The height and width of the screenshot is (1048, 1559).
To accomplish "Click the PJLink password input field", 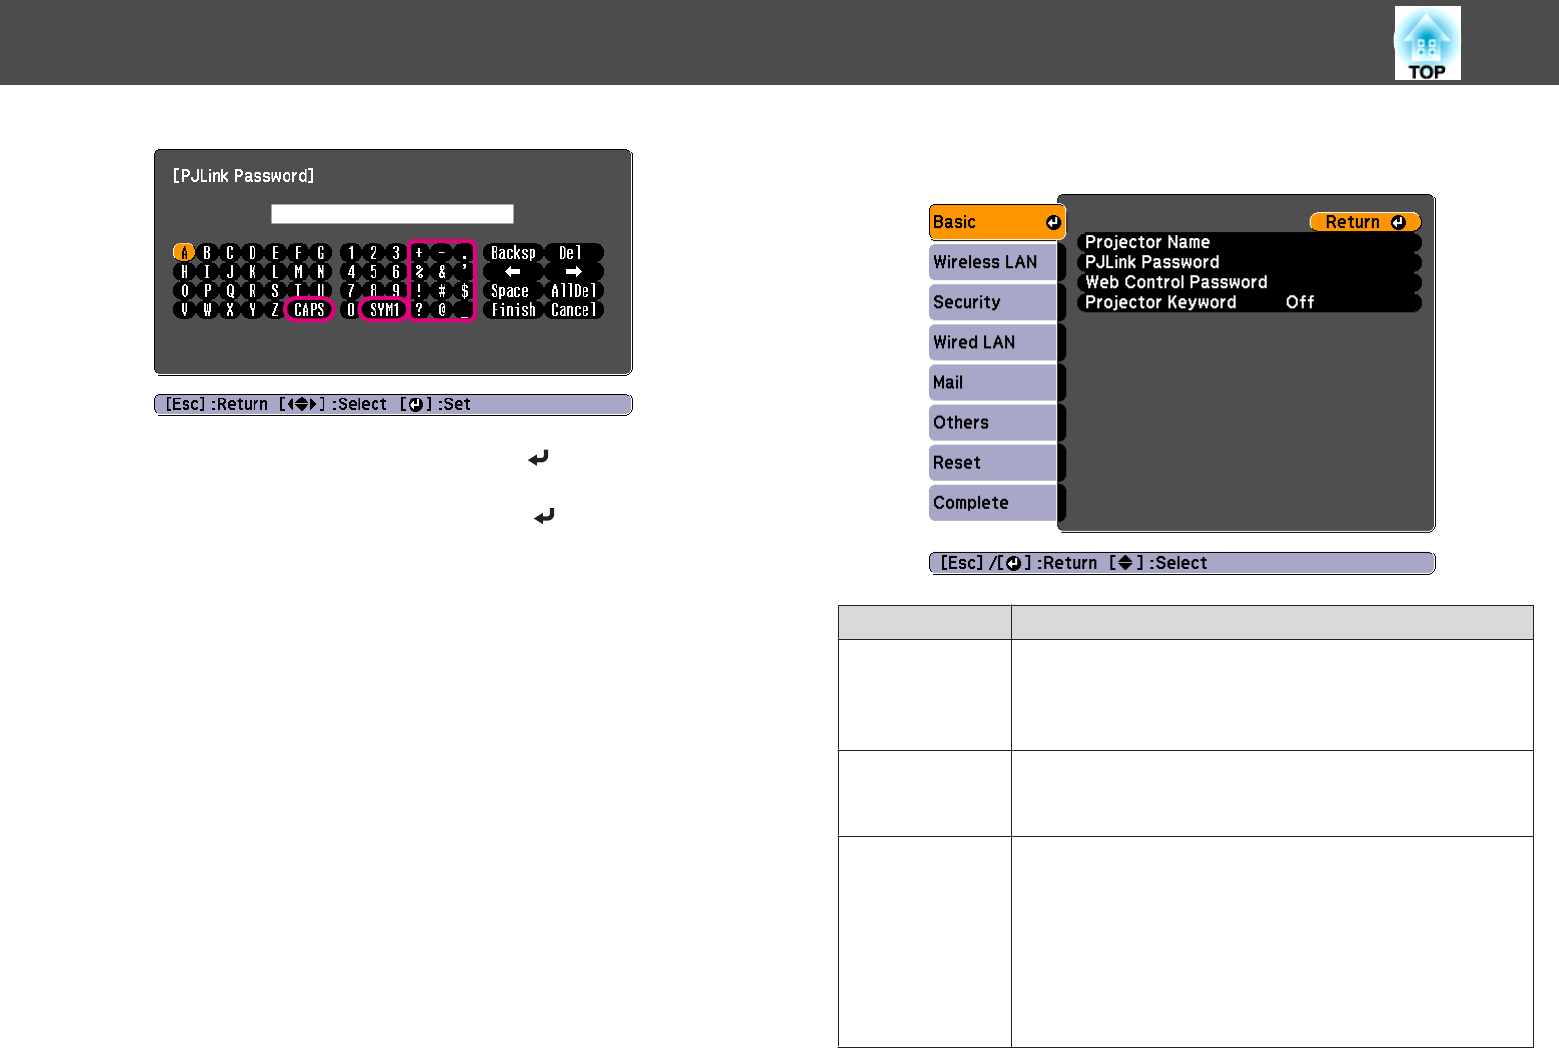I will 392,214.
